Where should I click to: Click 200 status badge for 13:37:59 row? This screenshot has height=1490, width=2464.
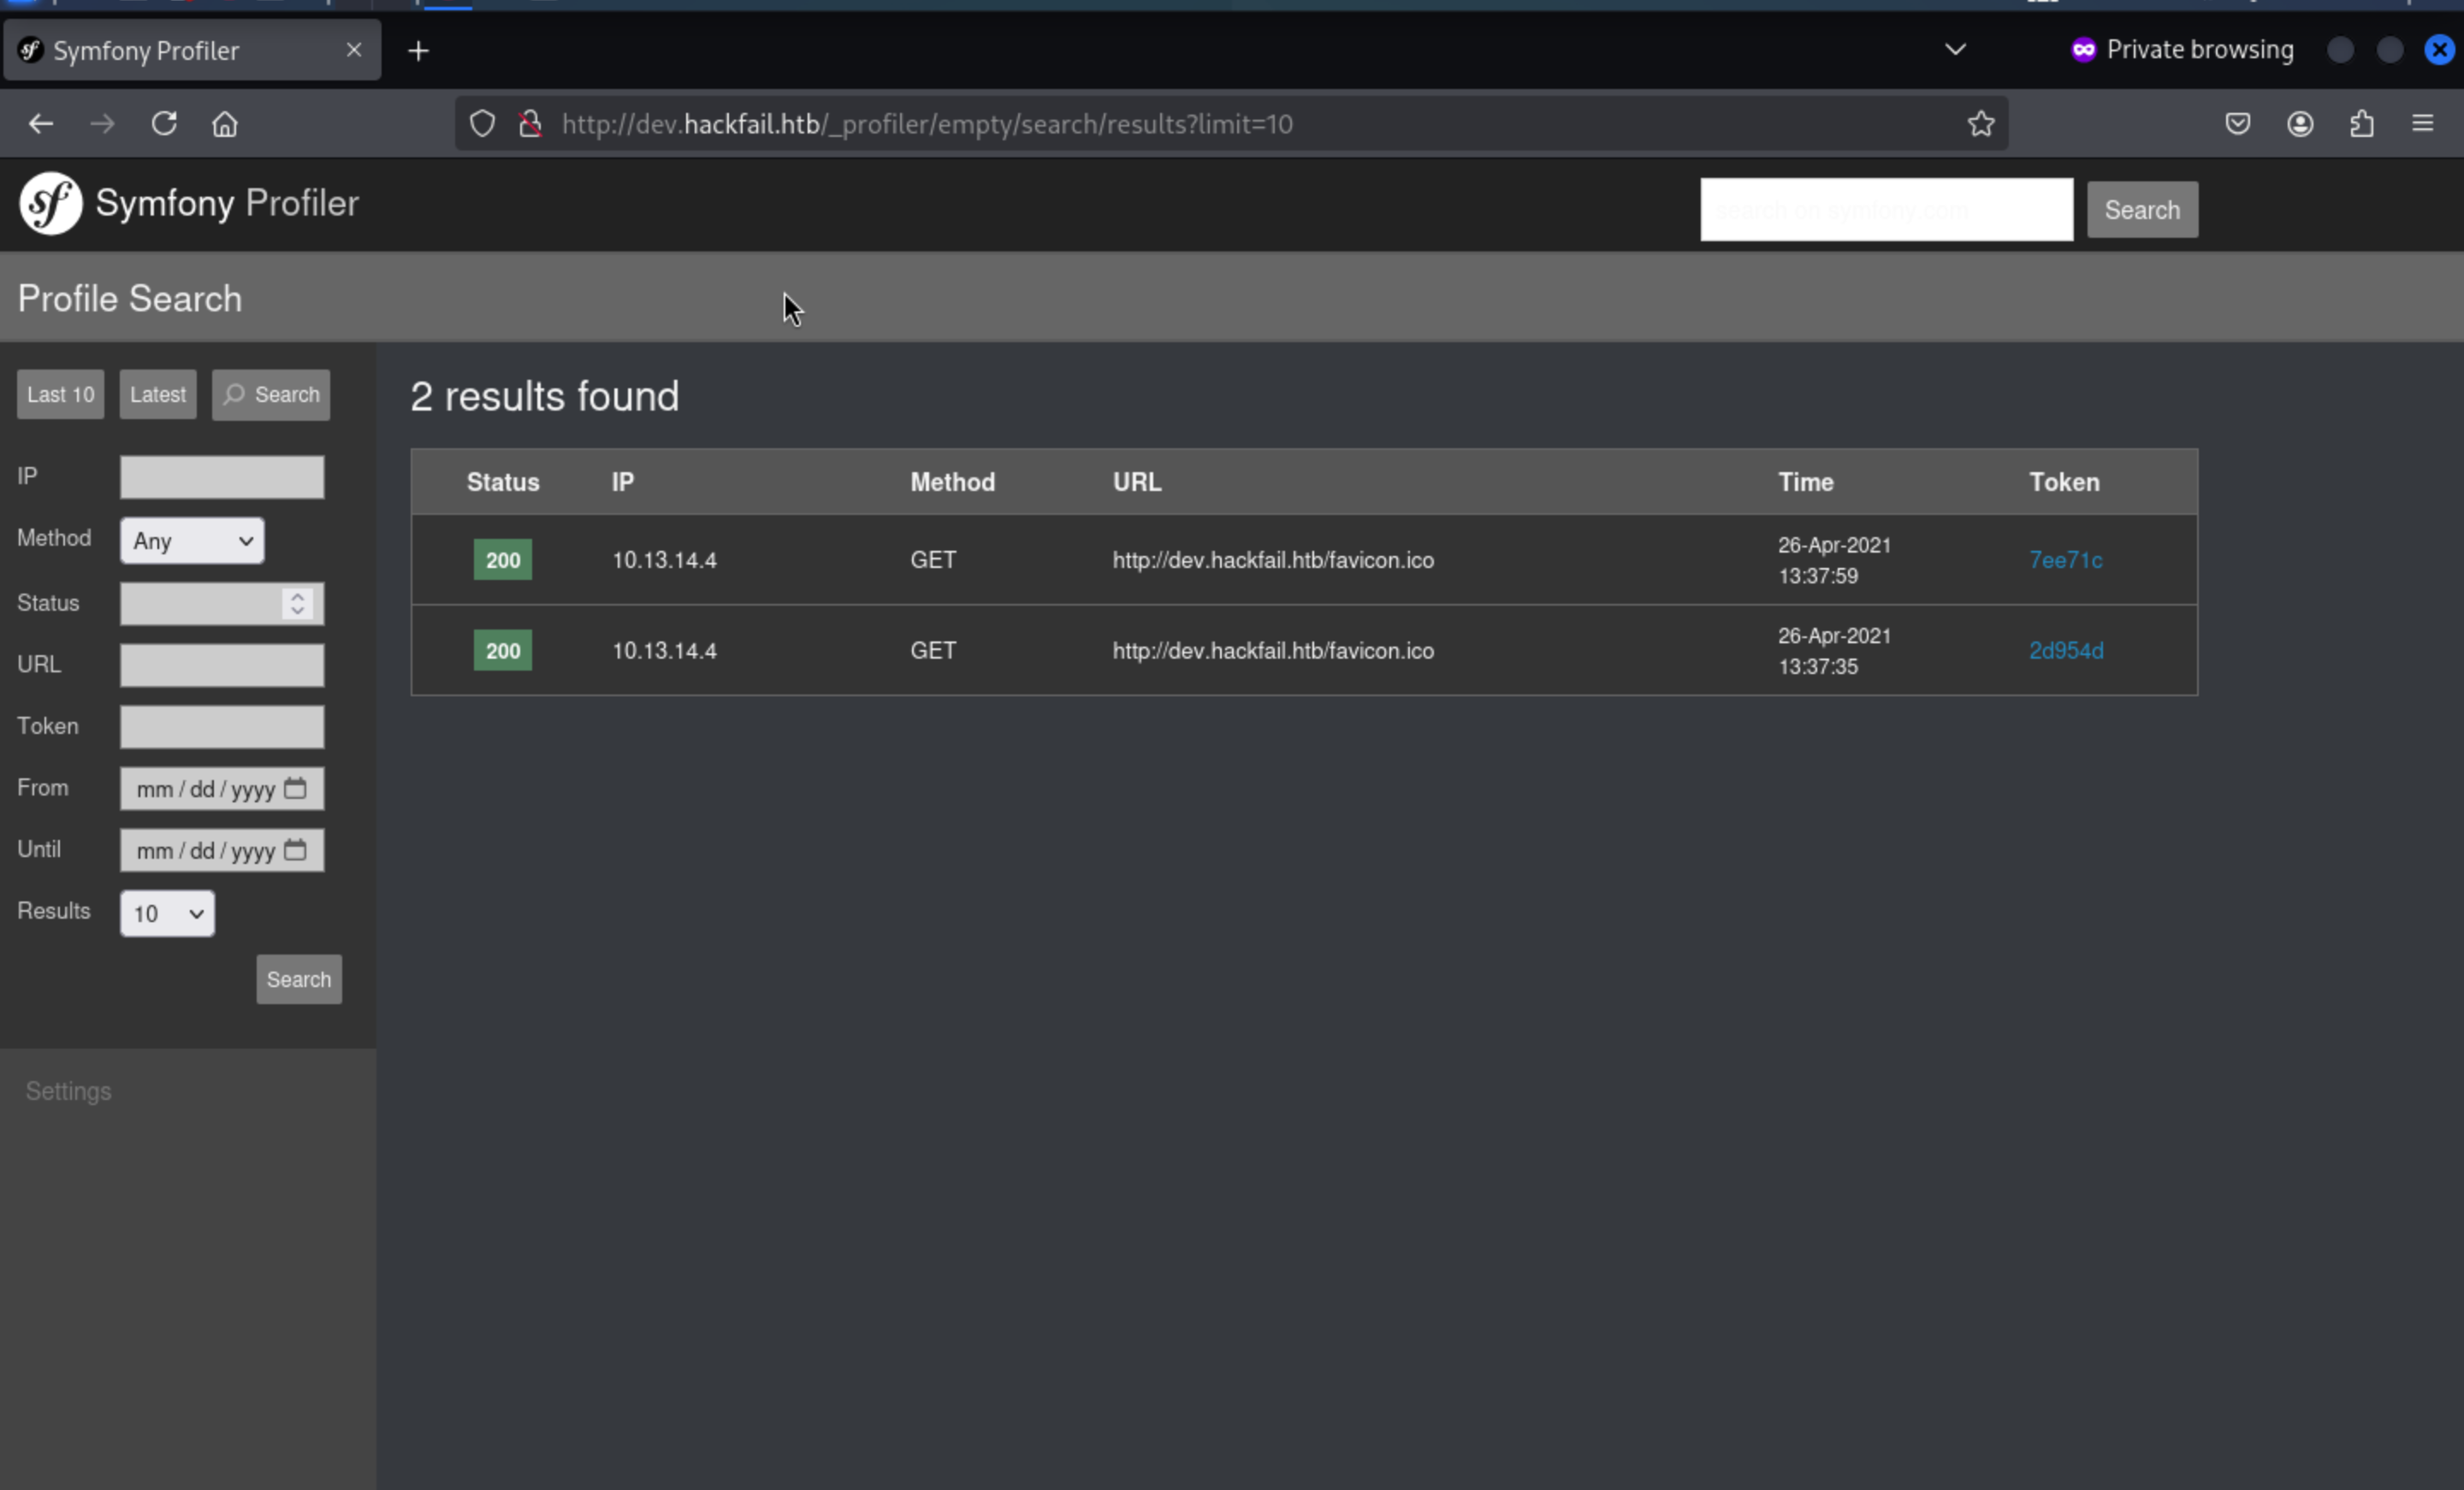point(503,560)
